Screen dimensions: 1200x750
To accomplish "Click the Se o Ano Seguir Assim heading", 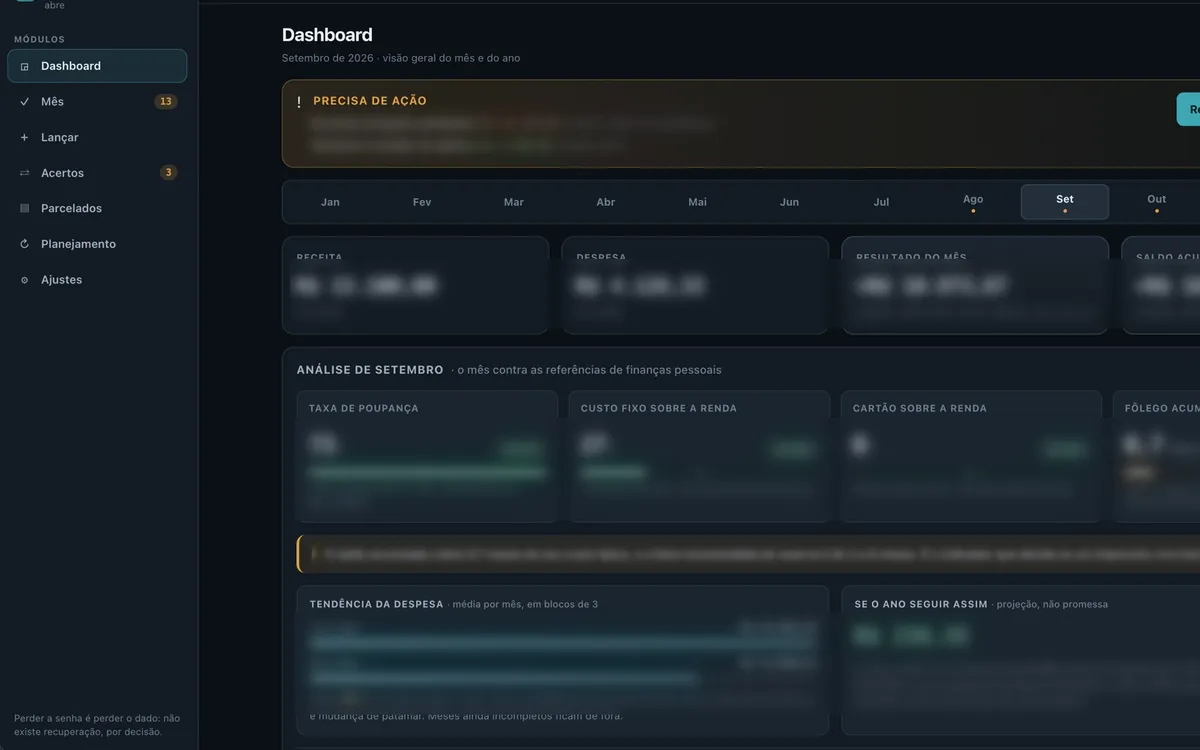I will point(921,604).
